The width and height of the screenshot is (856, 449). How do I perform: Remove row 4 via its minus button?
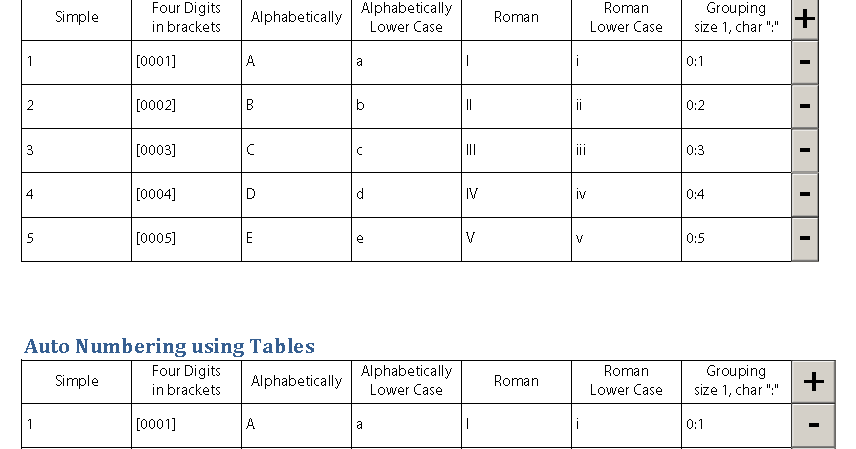[804, 194]
